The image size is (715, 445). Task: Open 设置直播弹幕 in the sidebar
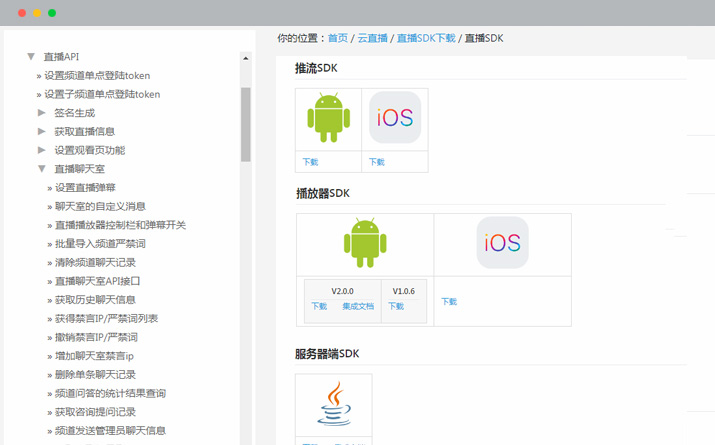tap(85, 188)
